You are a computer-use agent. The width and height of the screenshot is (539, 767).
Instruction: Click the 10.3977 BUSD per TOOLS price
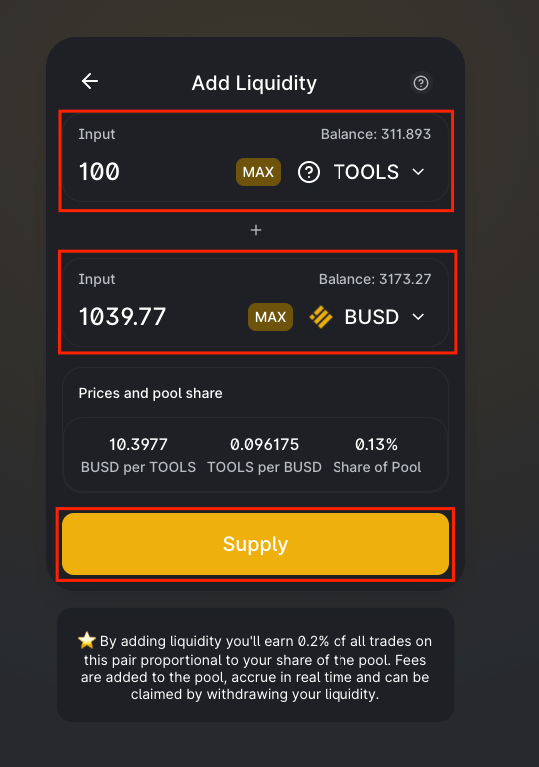tap(138, 445)
